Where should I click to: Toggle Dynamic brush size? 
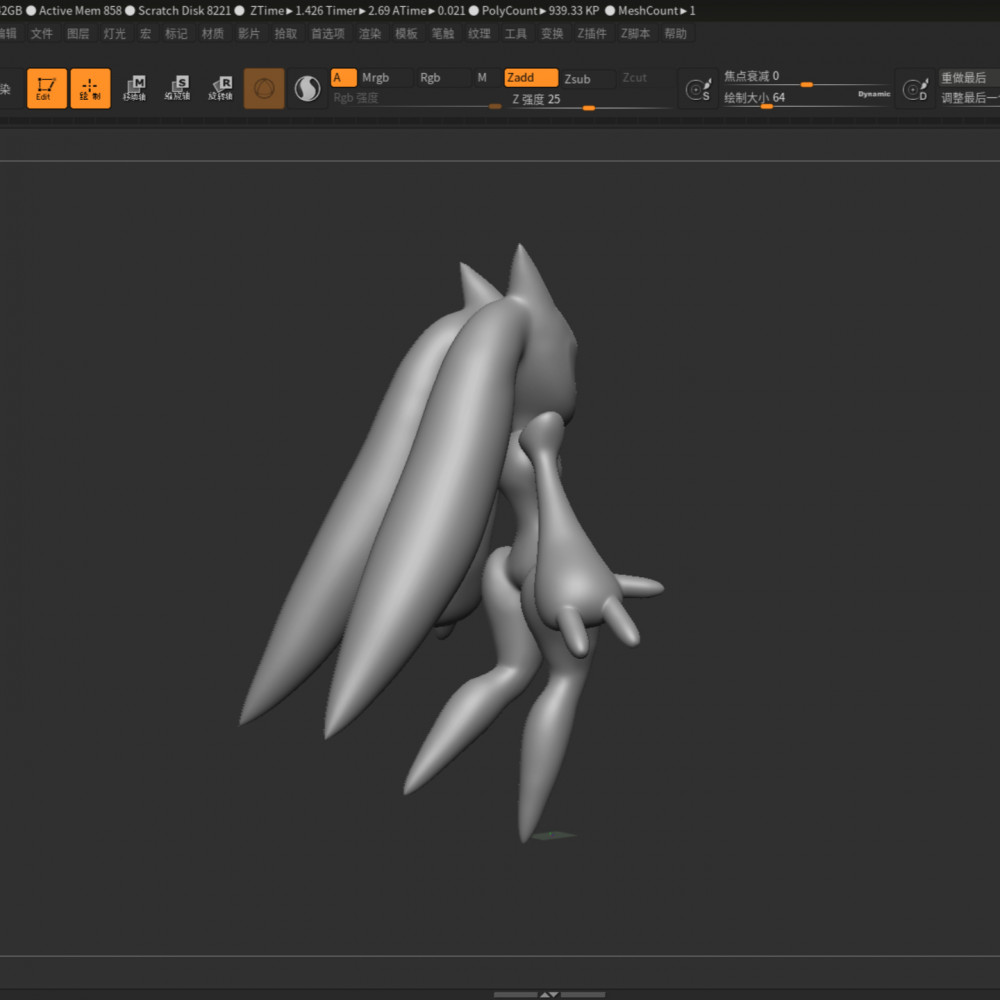tap(873, 94)
